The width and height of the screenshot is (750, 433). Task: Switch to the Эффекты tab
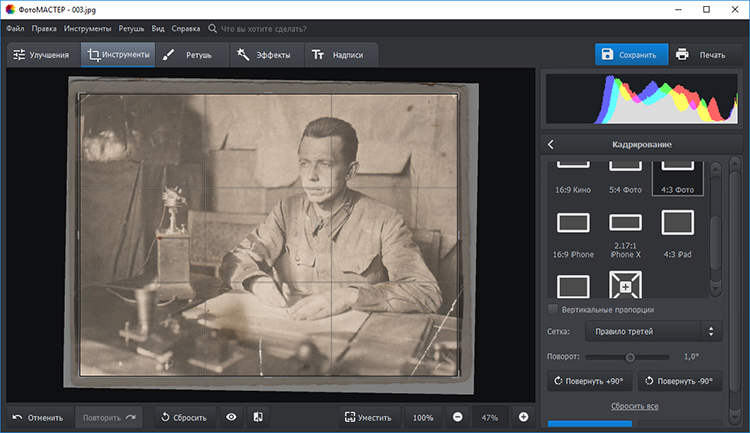point(264,55)
